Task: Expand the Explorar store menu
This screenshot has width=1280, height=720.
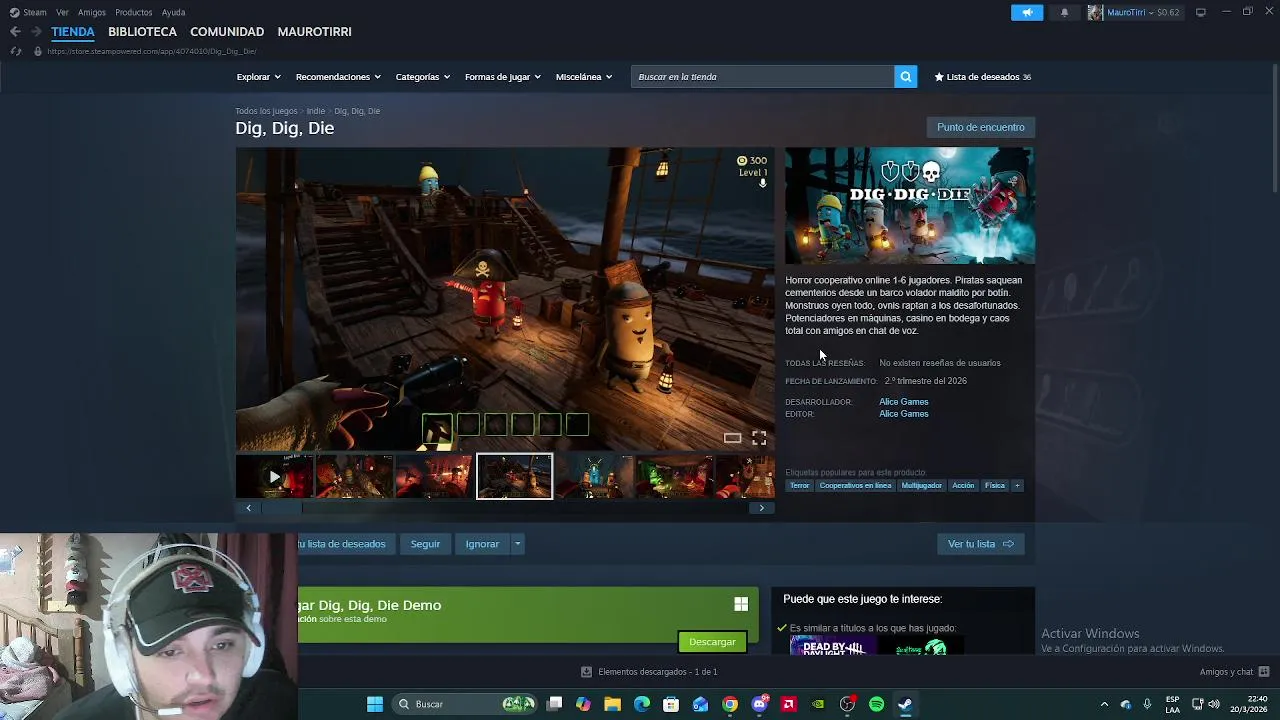Action: tap(258, 77)
